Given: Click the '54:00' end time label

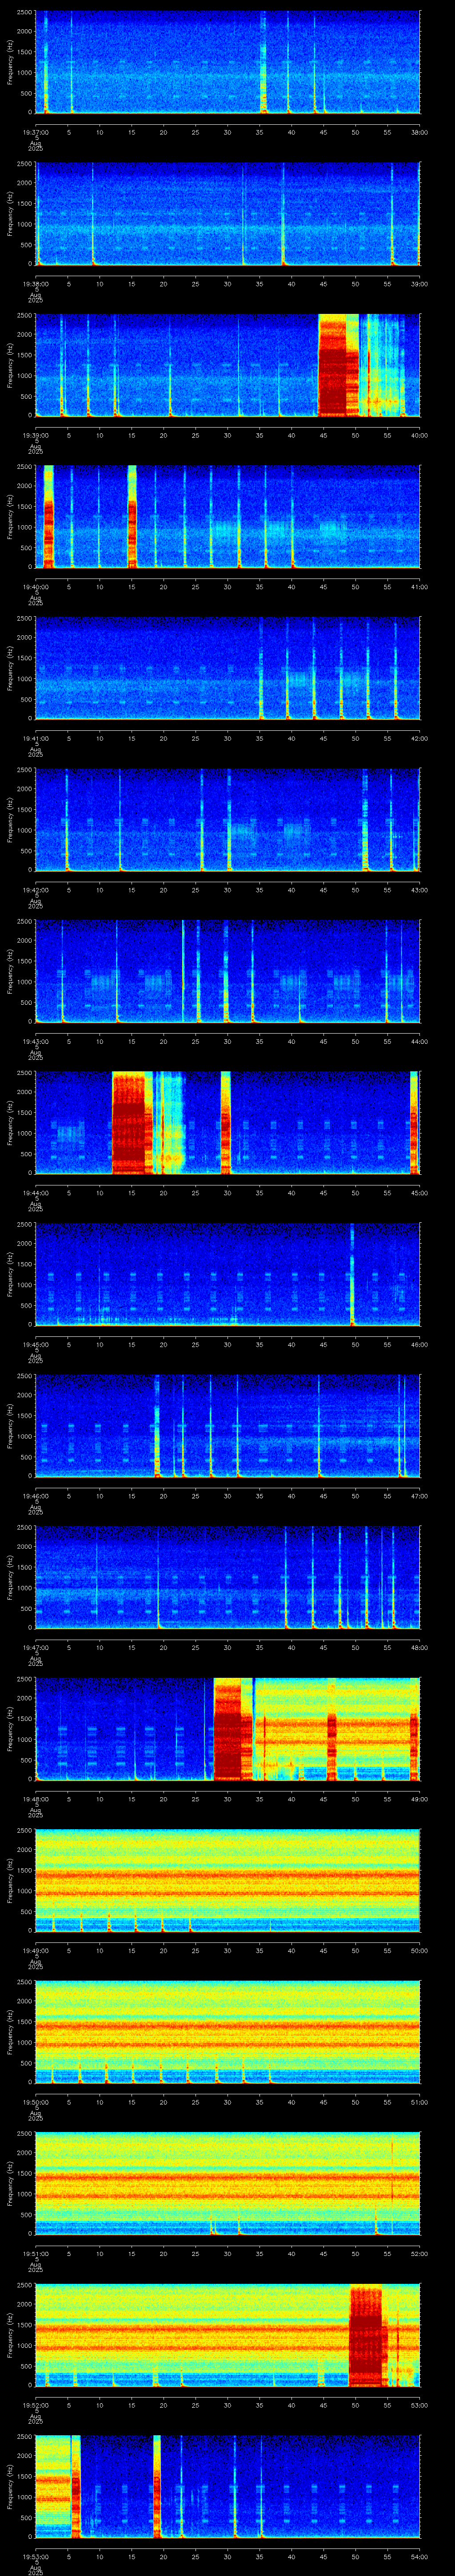Looking at the screenshot, I should [x=419, y=2556].
